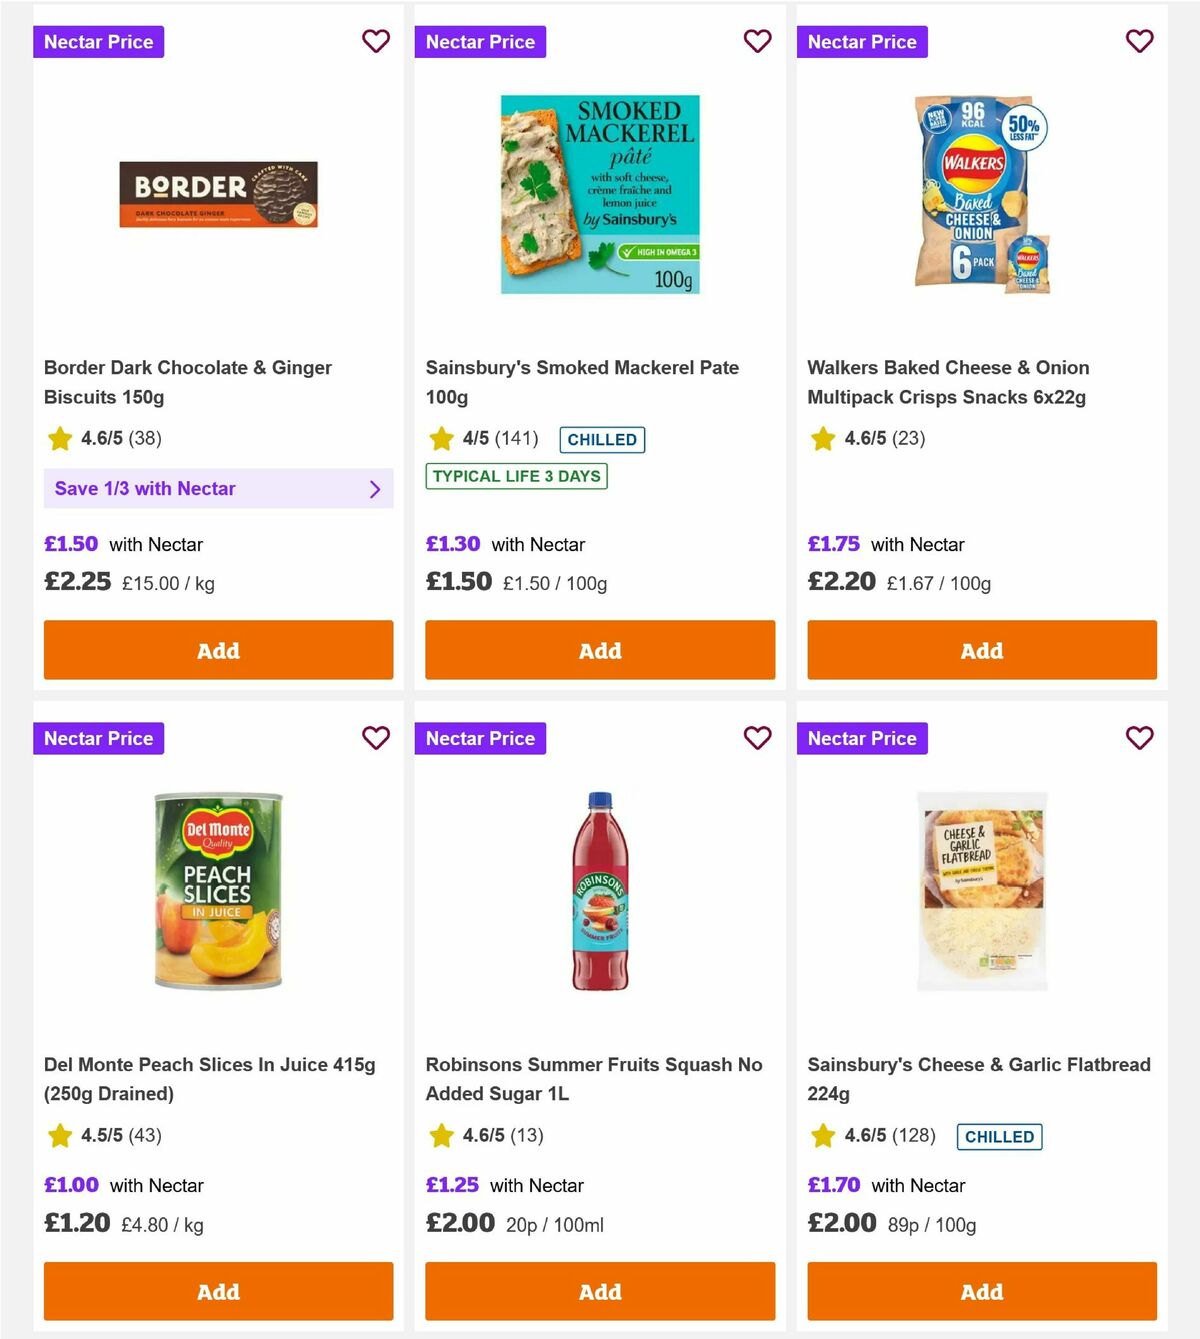Click the heart icon on Smoked Mackerel Pate
The image size is (1200, 1339).
757,41
